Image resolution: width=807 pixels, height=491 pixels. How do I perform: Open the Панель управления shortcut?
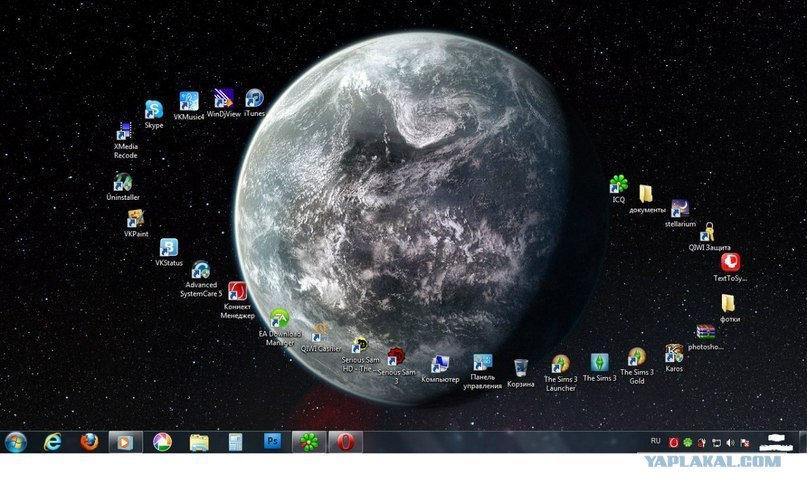coord(482,363)
